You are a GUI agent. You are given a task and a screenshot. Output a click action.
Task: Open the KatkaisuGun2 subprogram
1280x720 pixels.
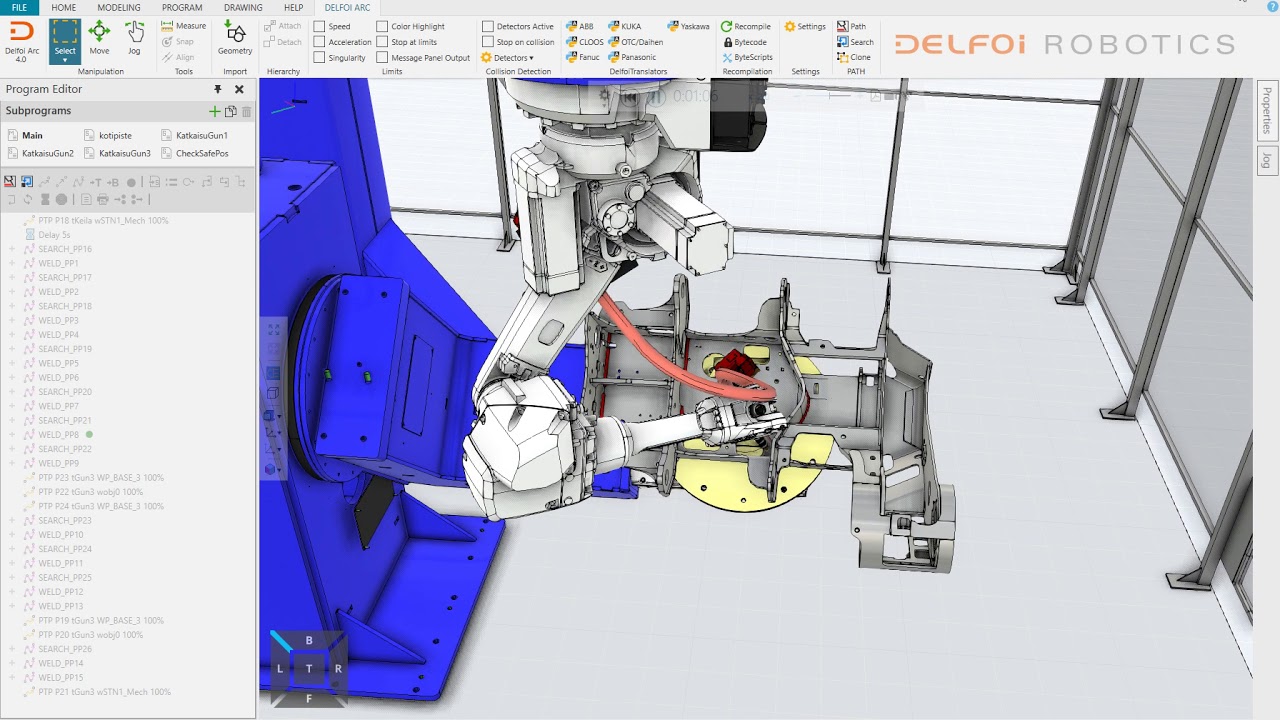click(x=47, y=154)
